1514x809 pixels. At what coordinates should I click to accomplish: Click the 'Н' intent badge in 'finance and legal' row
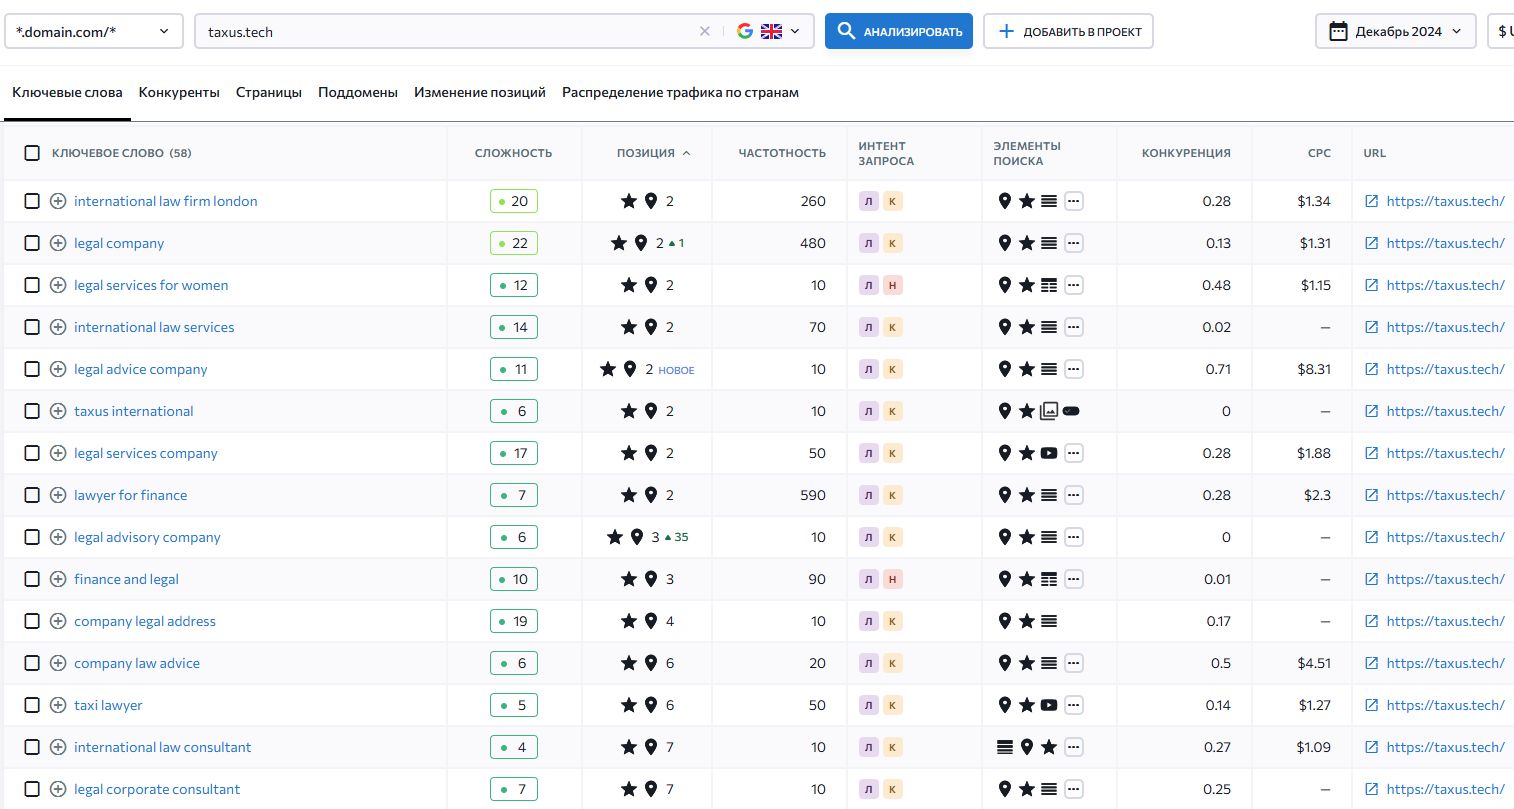(x=893, y=579)
